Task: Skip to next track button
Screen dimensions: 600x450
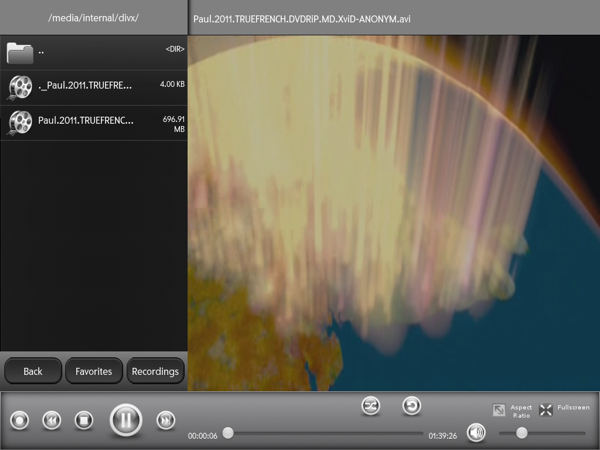Action: click(166, 420)
